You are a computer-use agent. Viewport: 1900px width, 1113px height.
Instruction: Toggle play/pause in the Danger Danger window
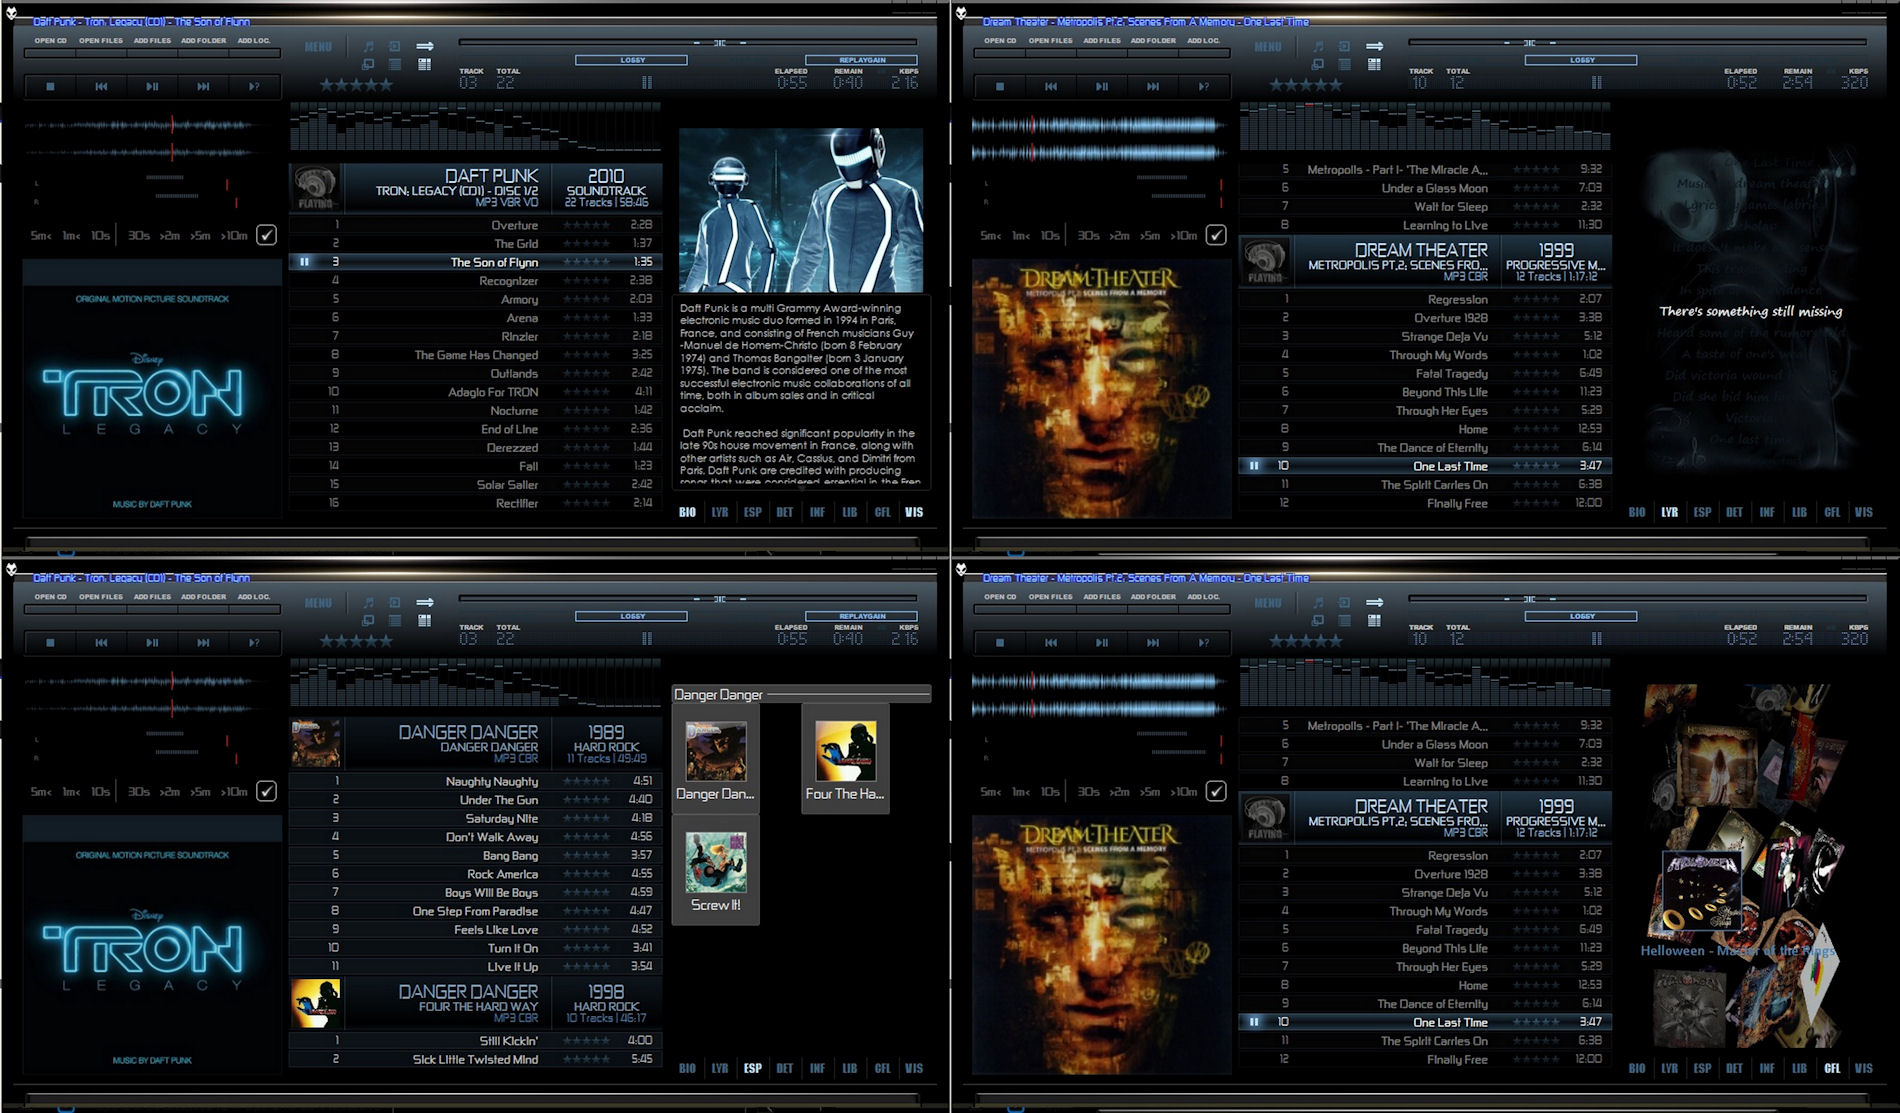pyautogui.click(x=152, y=643)
